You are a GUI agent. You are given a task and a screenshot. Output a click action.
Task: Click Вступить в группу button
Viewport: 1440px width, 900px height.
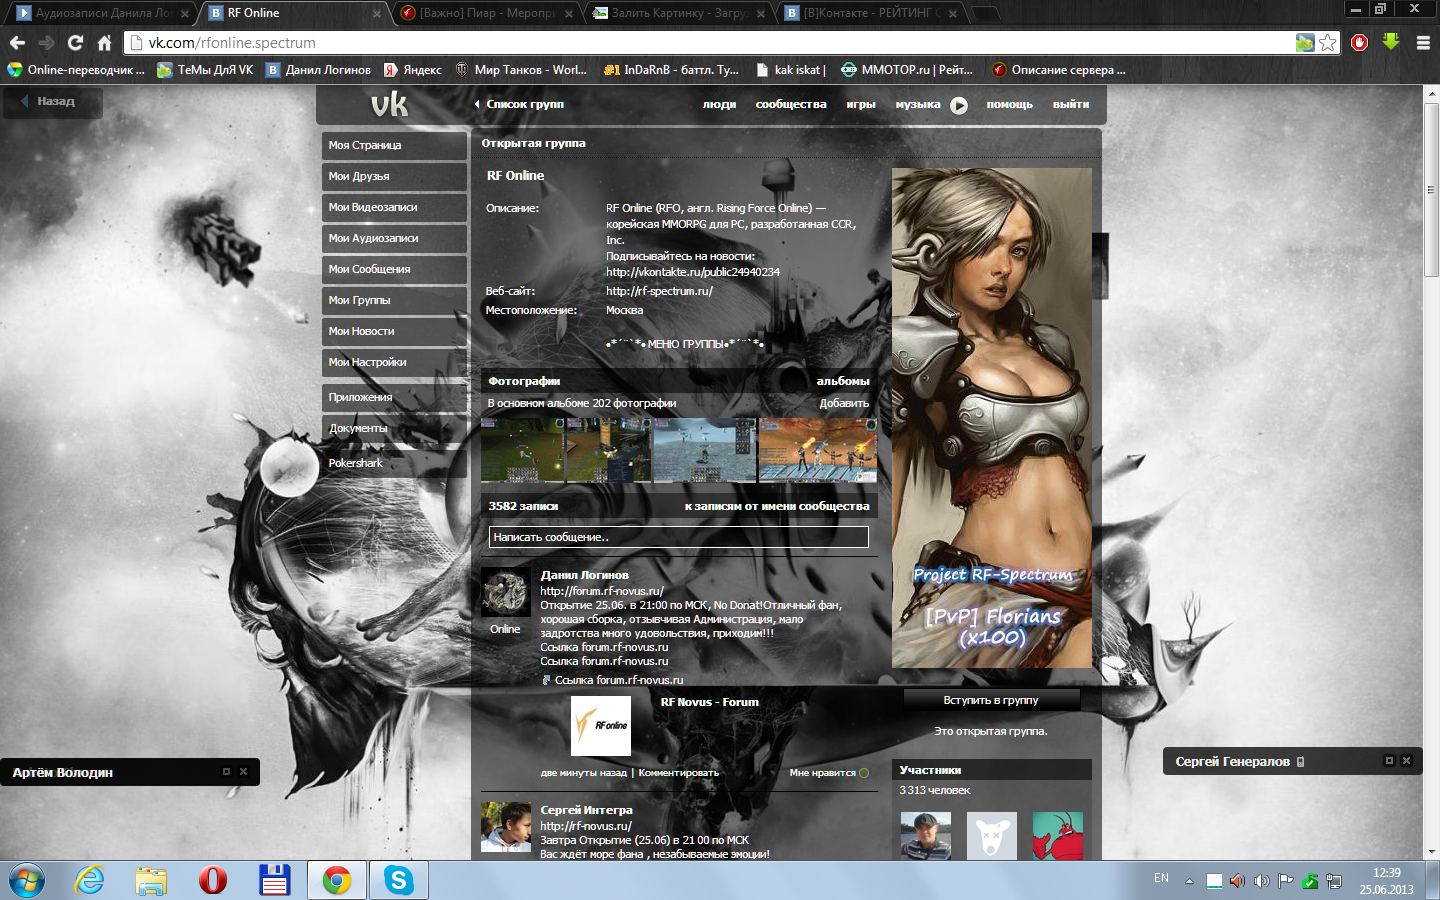point(991,700)
